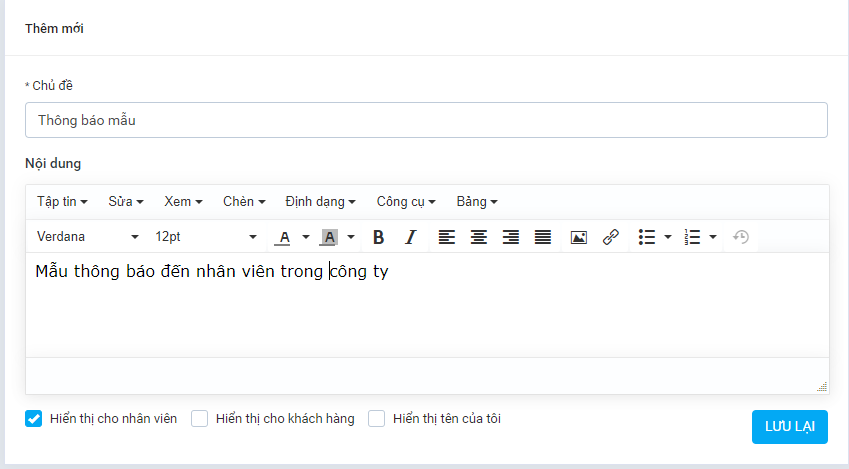Insert a hyperlink via link icon

click(610, 237)
